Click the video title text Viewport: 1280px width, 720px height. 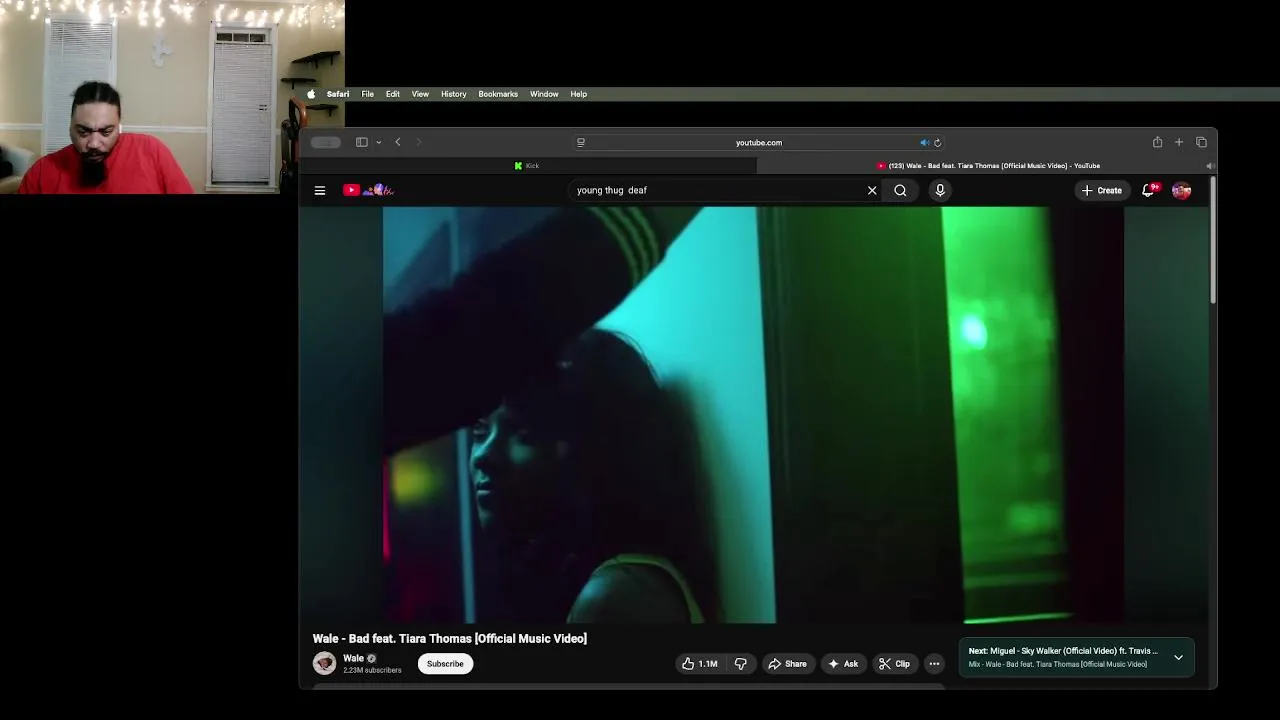coord(450,638)
